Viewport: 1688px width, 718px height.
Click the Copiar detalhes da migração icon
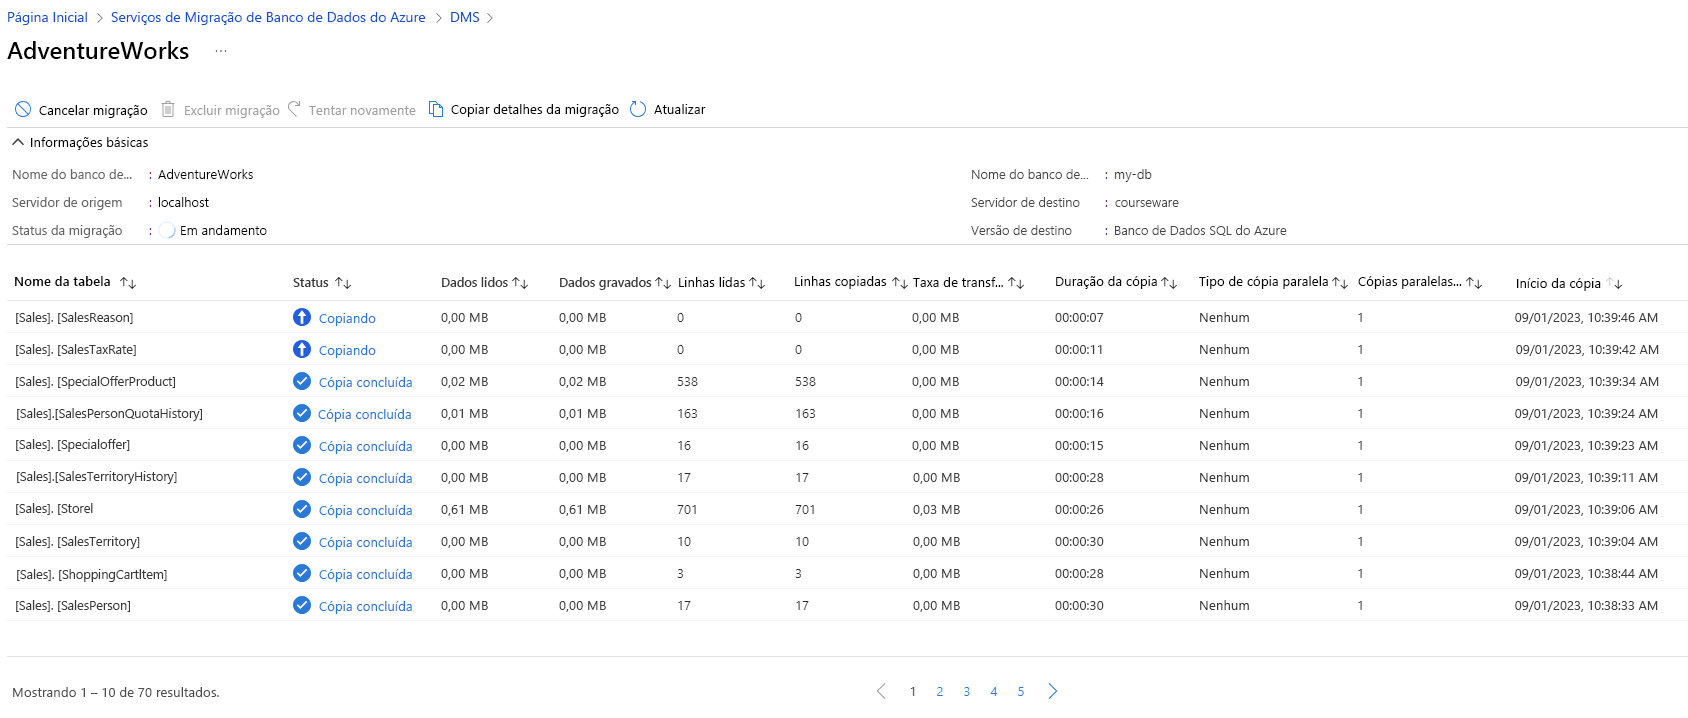pyautogui.click(x=436, y=109)
